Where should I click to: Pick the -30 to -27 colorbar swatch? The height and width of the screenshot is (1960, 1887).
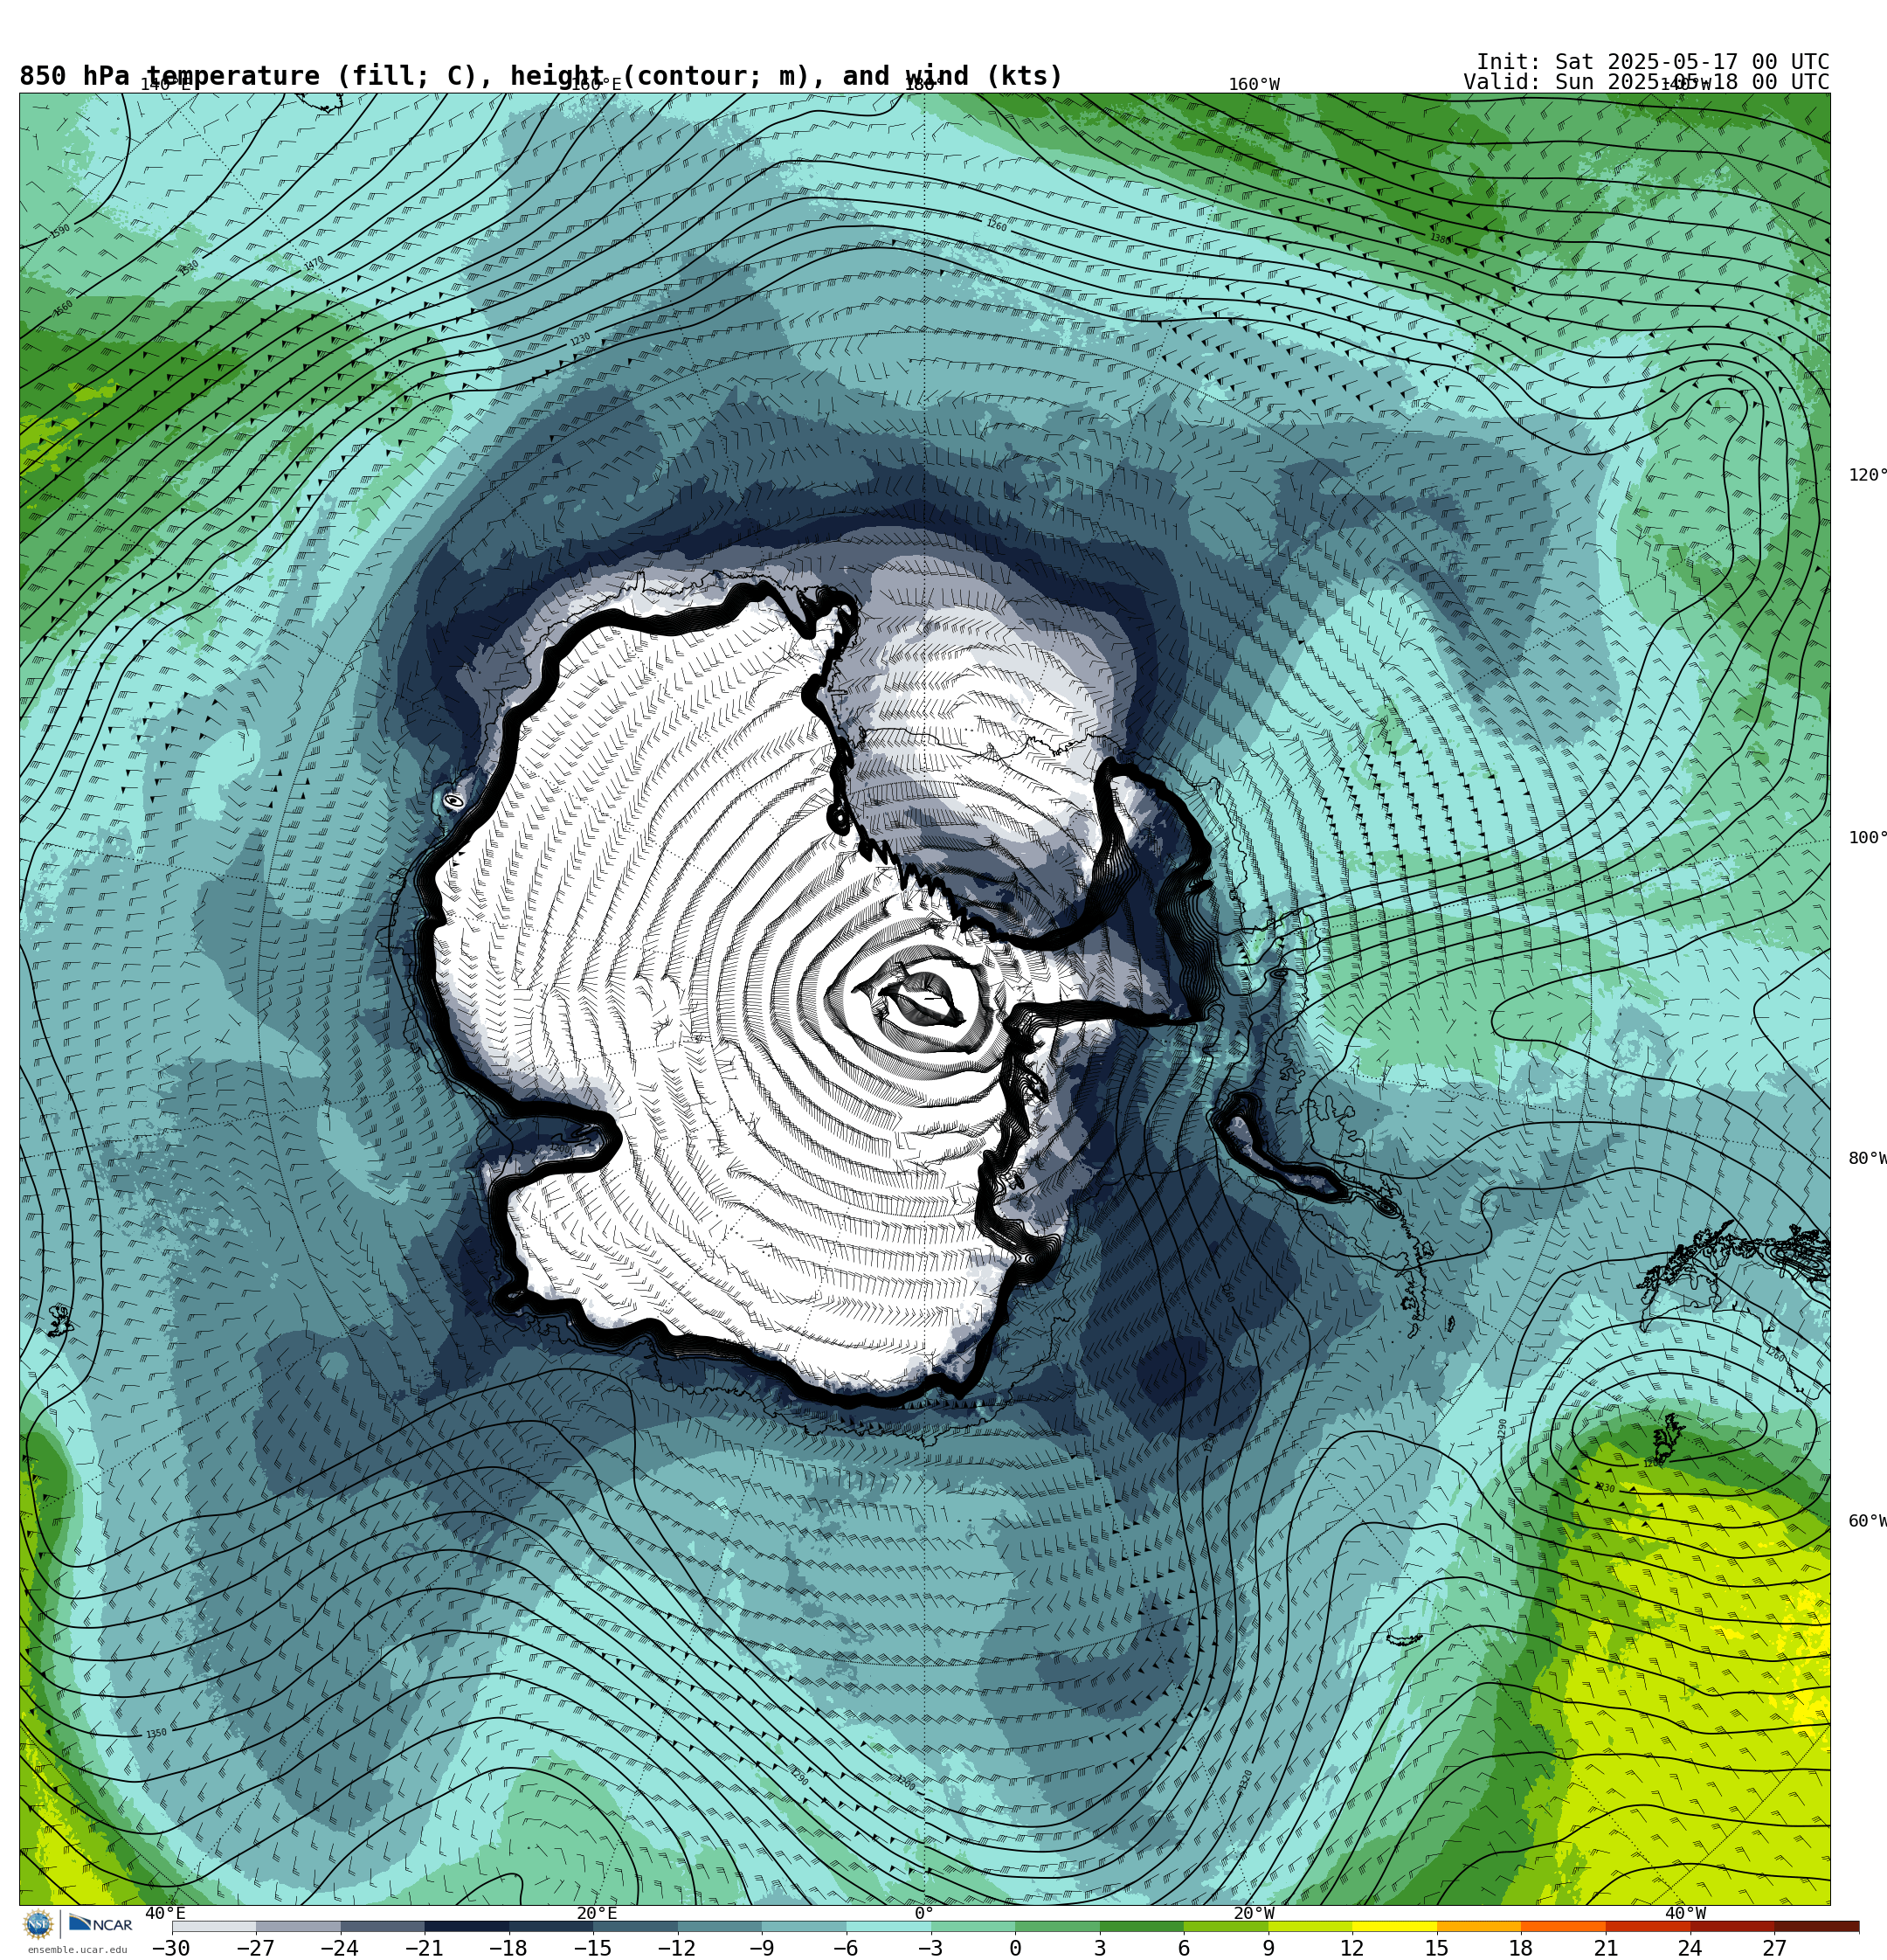coord(214,1926)
